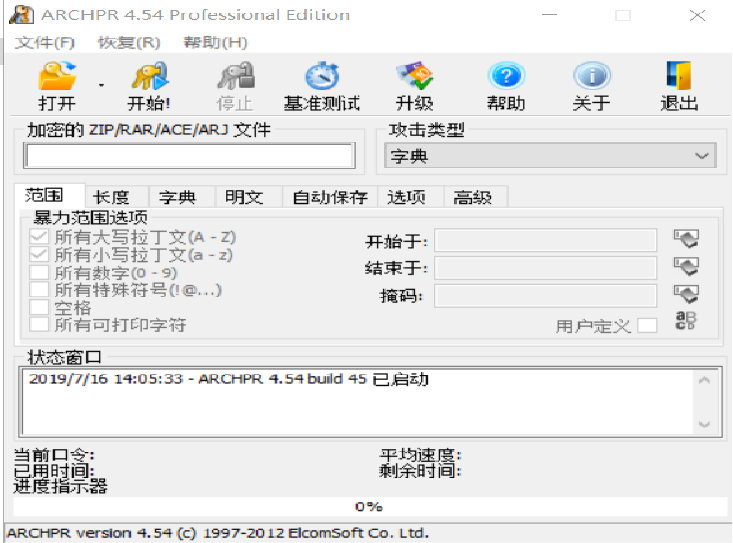Minimize the ARCHPR window
The height and width of the screenshot is (543, 733).
point(549,15)
